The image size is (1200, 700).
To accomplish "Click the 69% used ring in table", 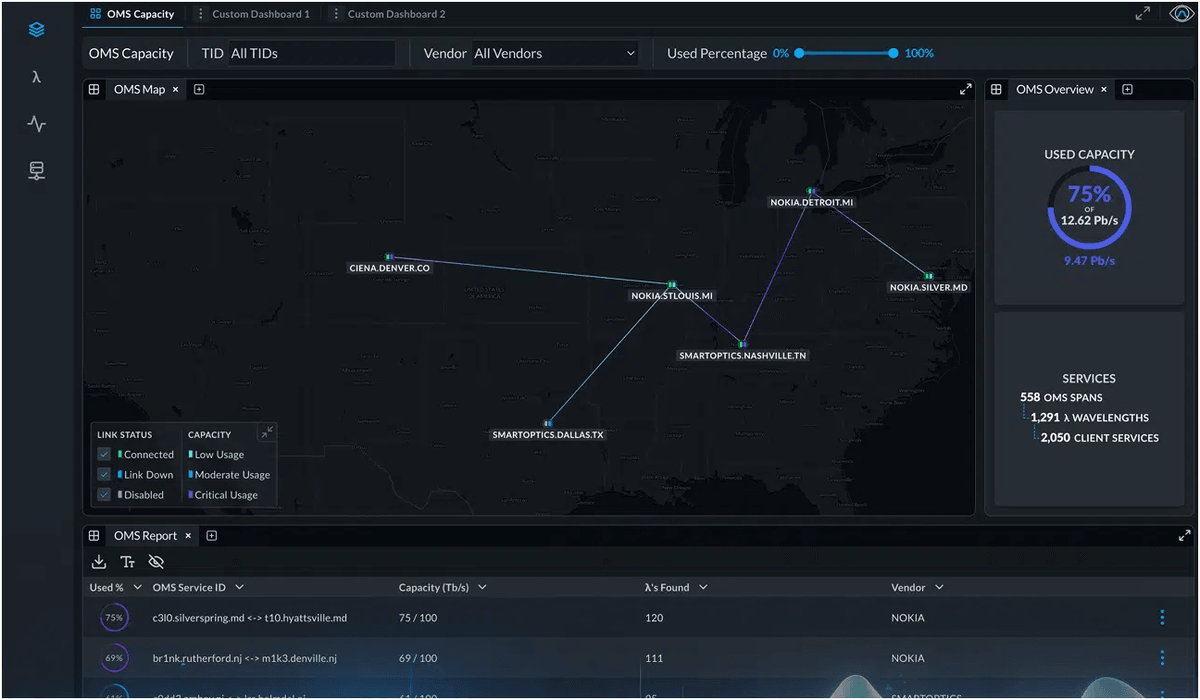I will point(114,658).
